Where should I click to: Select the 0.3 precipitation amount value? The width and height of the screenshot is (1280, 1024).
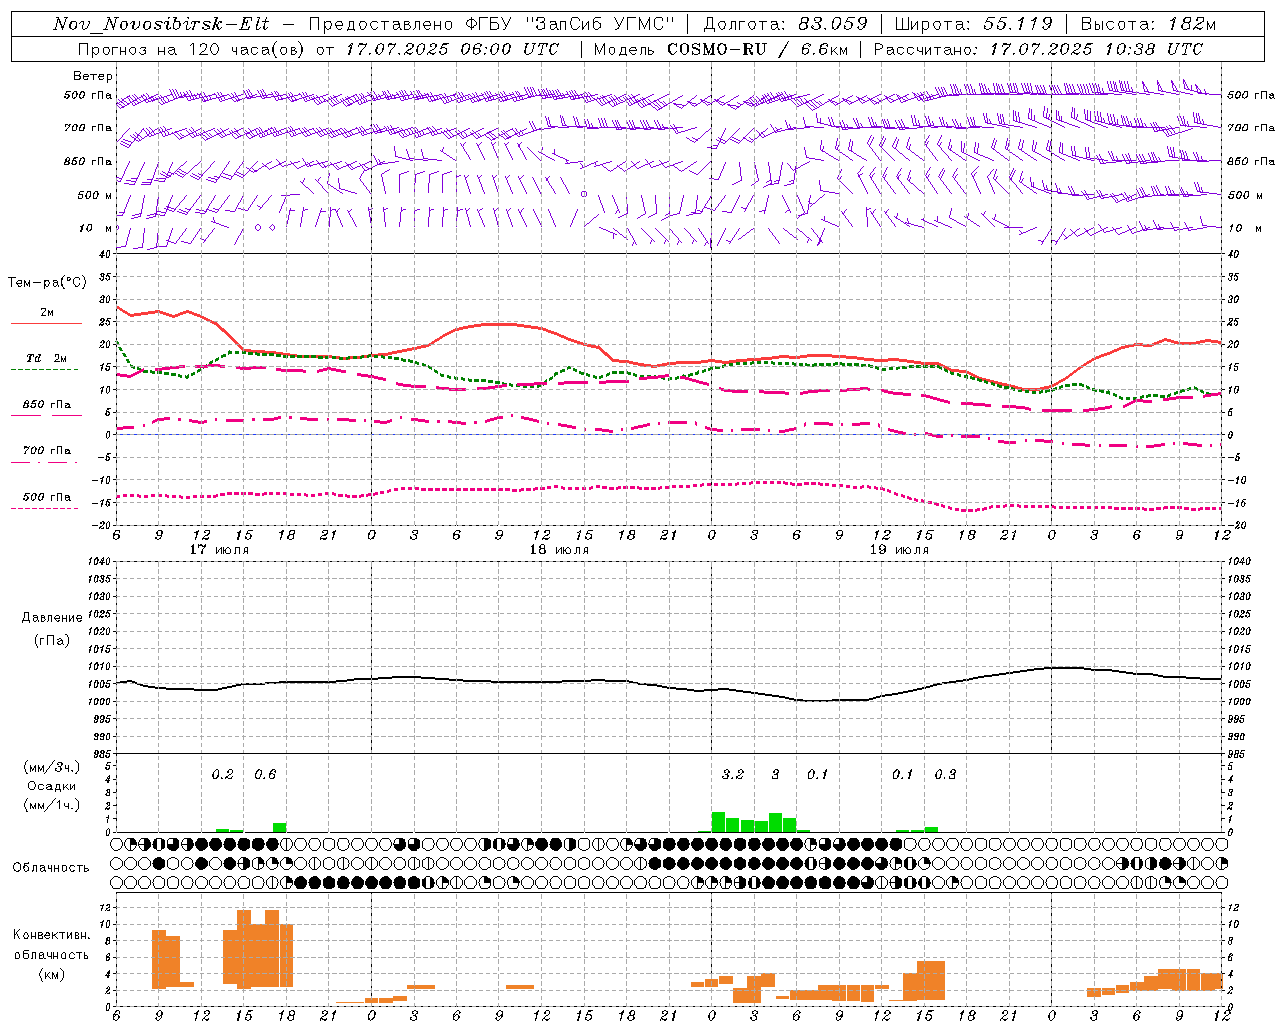click(x=945, y=774)
